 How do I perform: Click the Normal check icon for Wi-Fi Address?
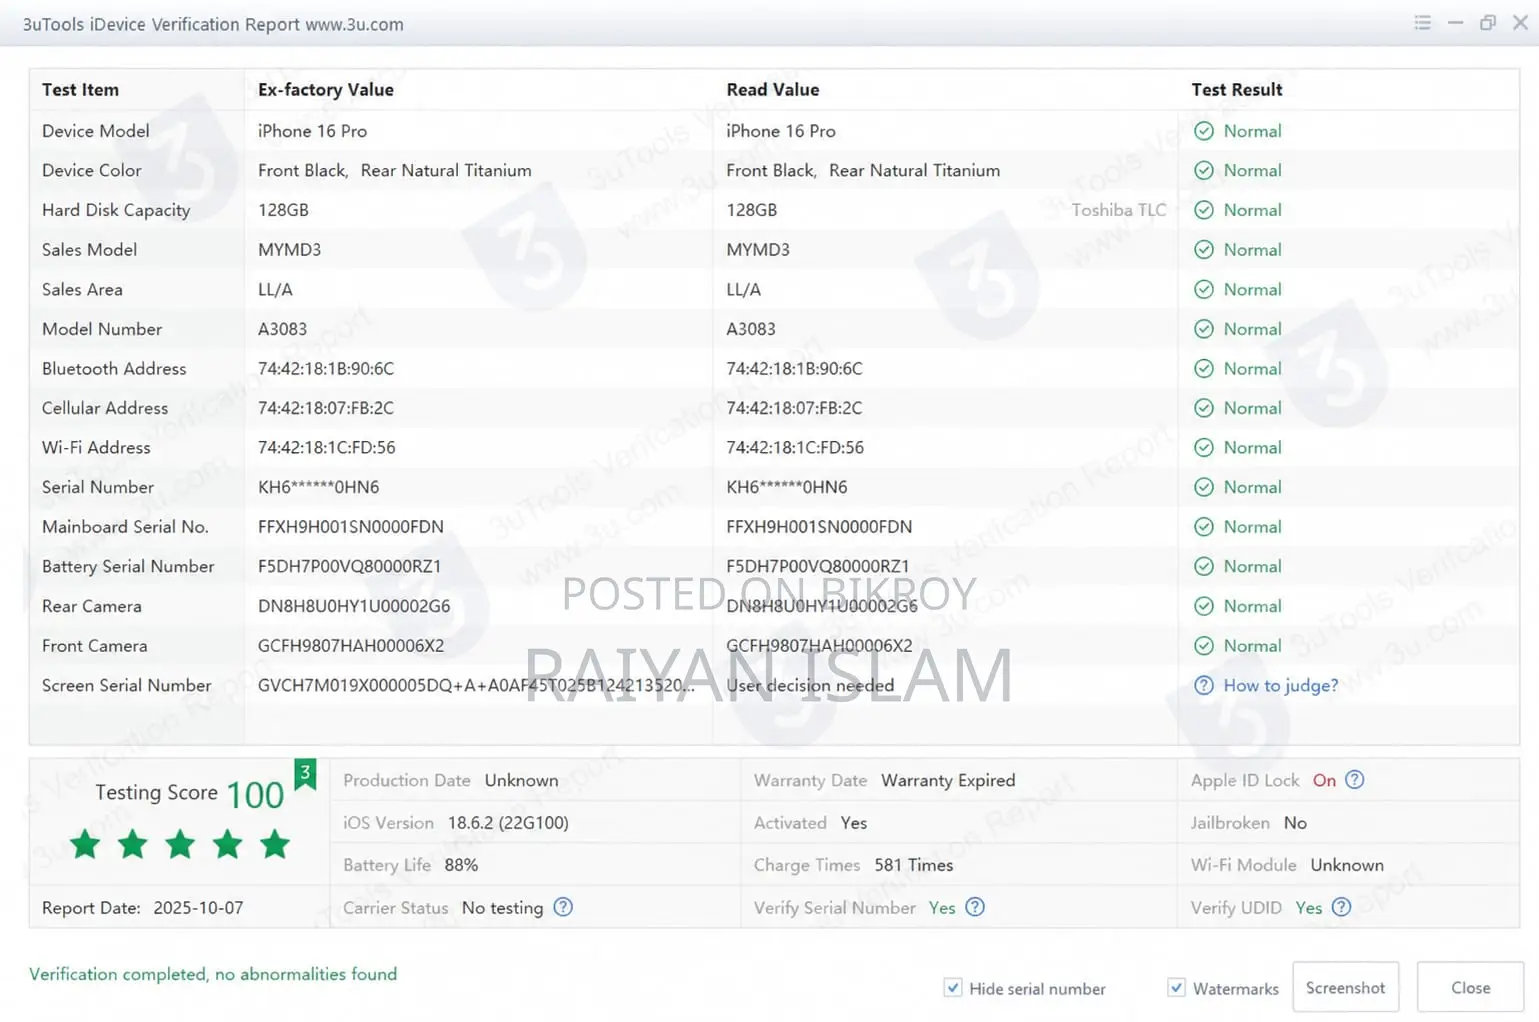(1204, 448)
